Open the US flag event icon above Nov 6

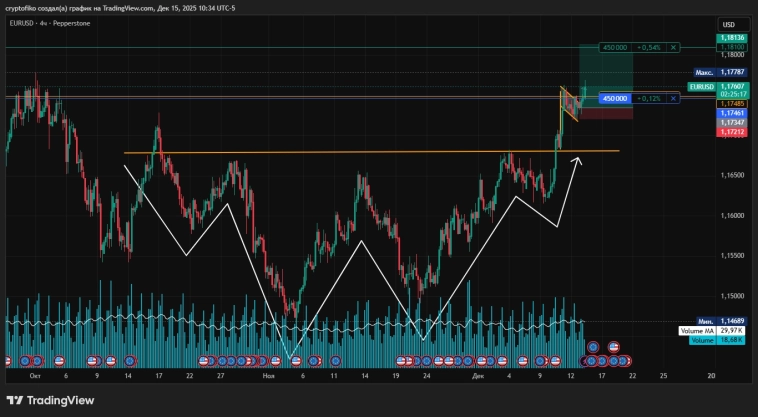tap(296, 361)
